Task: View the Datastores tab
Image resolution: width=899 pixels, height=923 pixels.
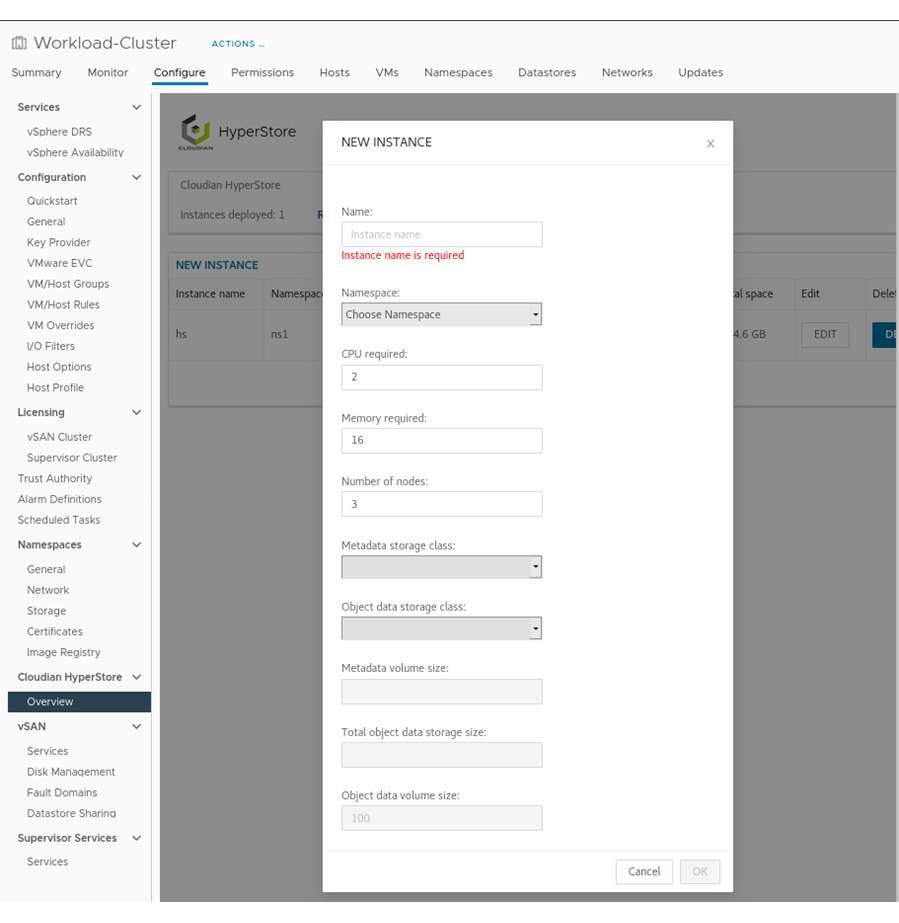Action: (x=547, y=72)
